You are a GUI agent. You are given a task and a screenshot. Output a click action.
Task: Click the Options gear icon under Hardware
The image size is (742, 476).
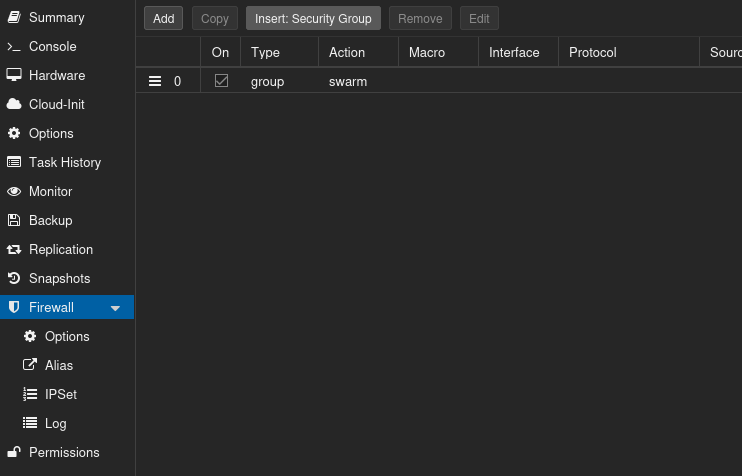click(x=14, y=134)
